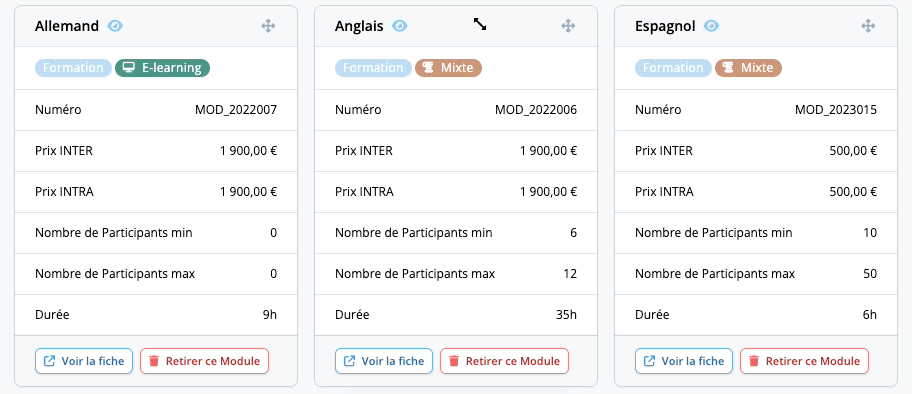Open Voir la fiche for Anglais
This screenshot has height=394, width=912.
pos(384,361)
